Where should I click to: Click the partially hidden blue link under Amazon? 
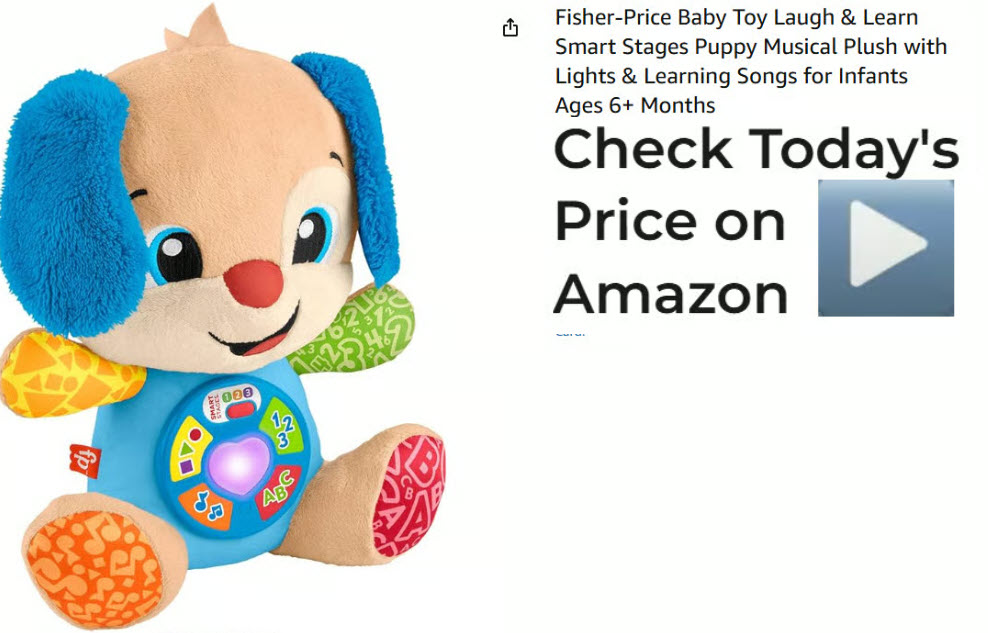pos(570,333)
